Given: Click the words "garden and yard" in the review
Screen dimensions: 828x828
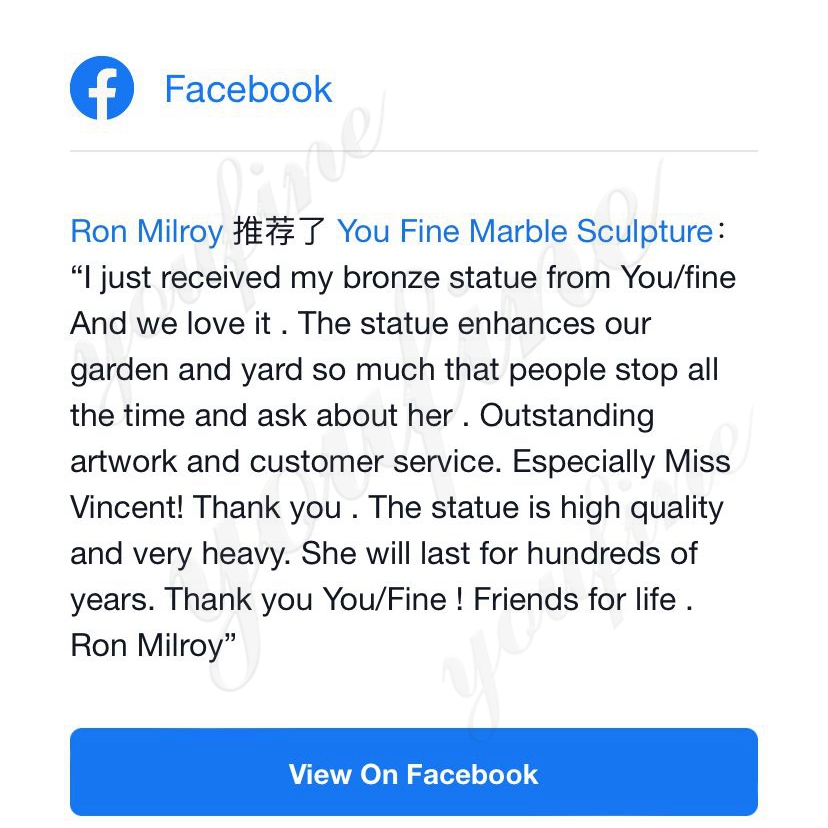Looking at the screenshot, I should point(186,370).
